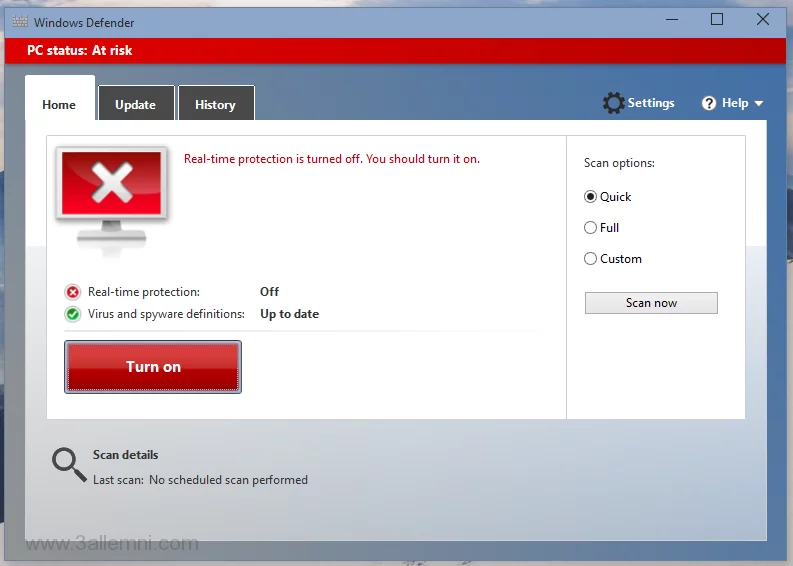Click the PC status At risk banner

click(x=80, y=50)
